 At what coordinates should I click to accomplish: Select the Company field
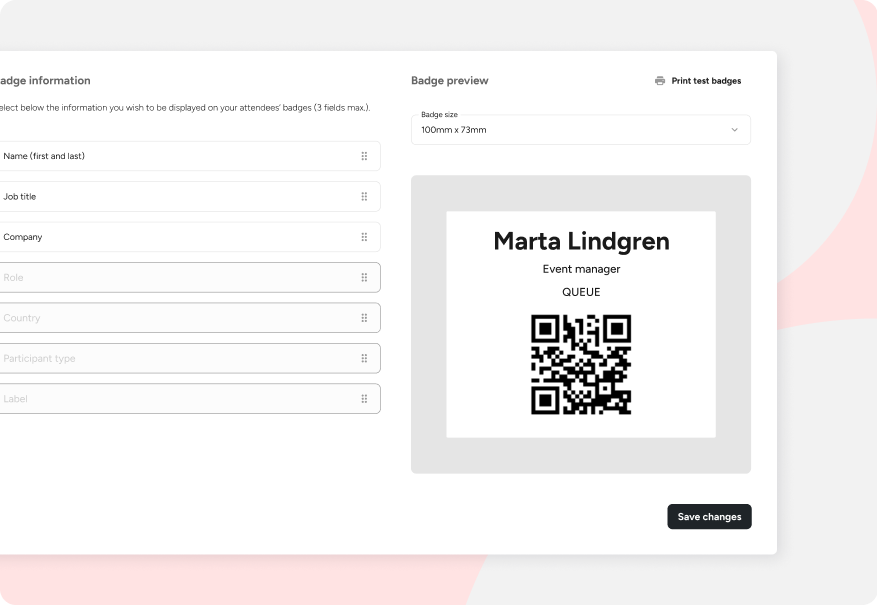189,237
